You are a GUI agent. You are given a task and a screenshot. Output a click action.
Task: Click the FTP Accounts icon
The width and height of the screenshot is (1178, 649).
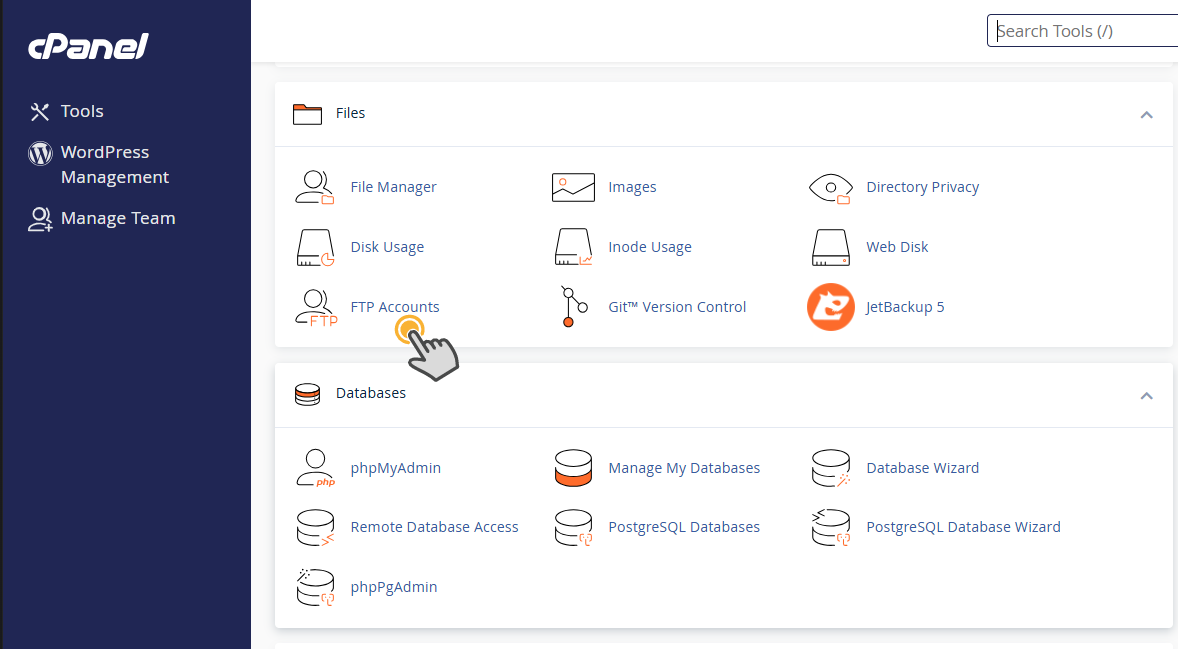click(316, 308)
